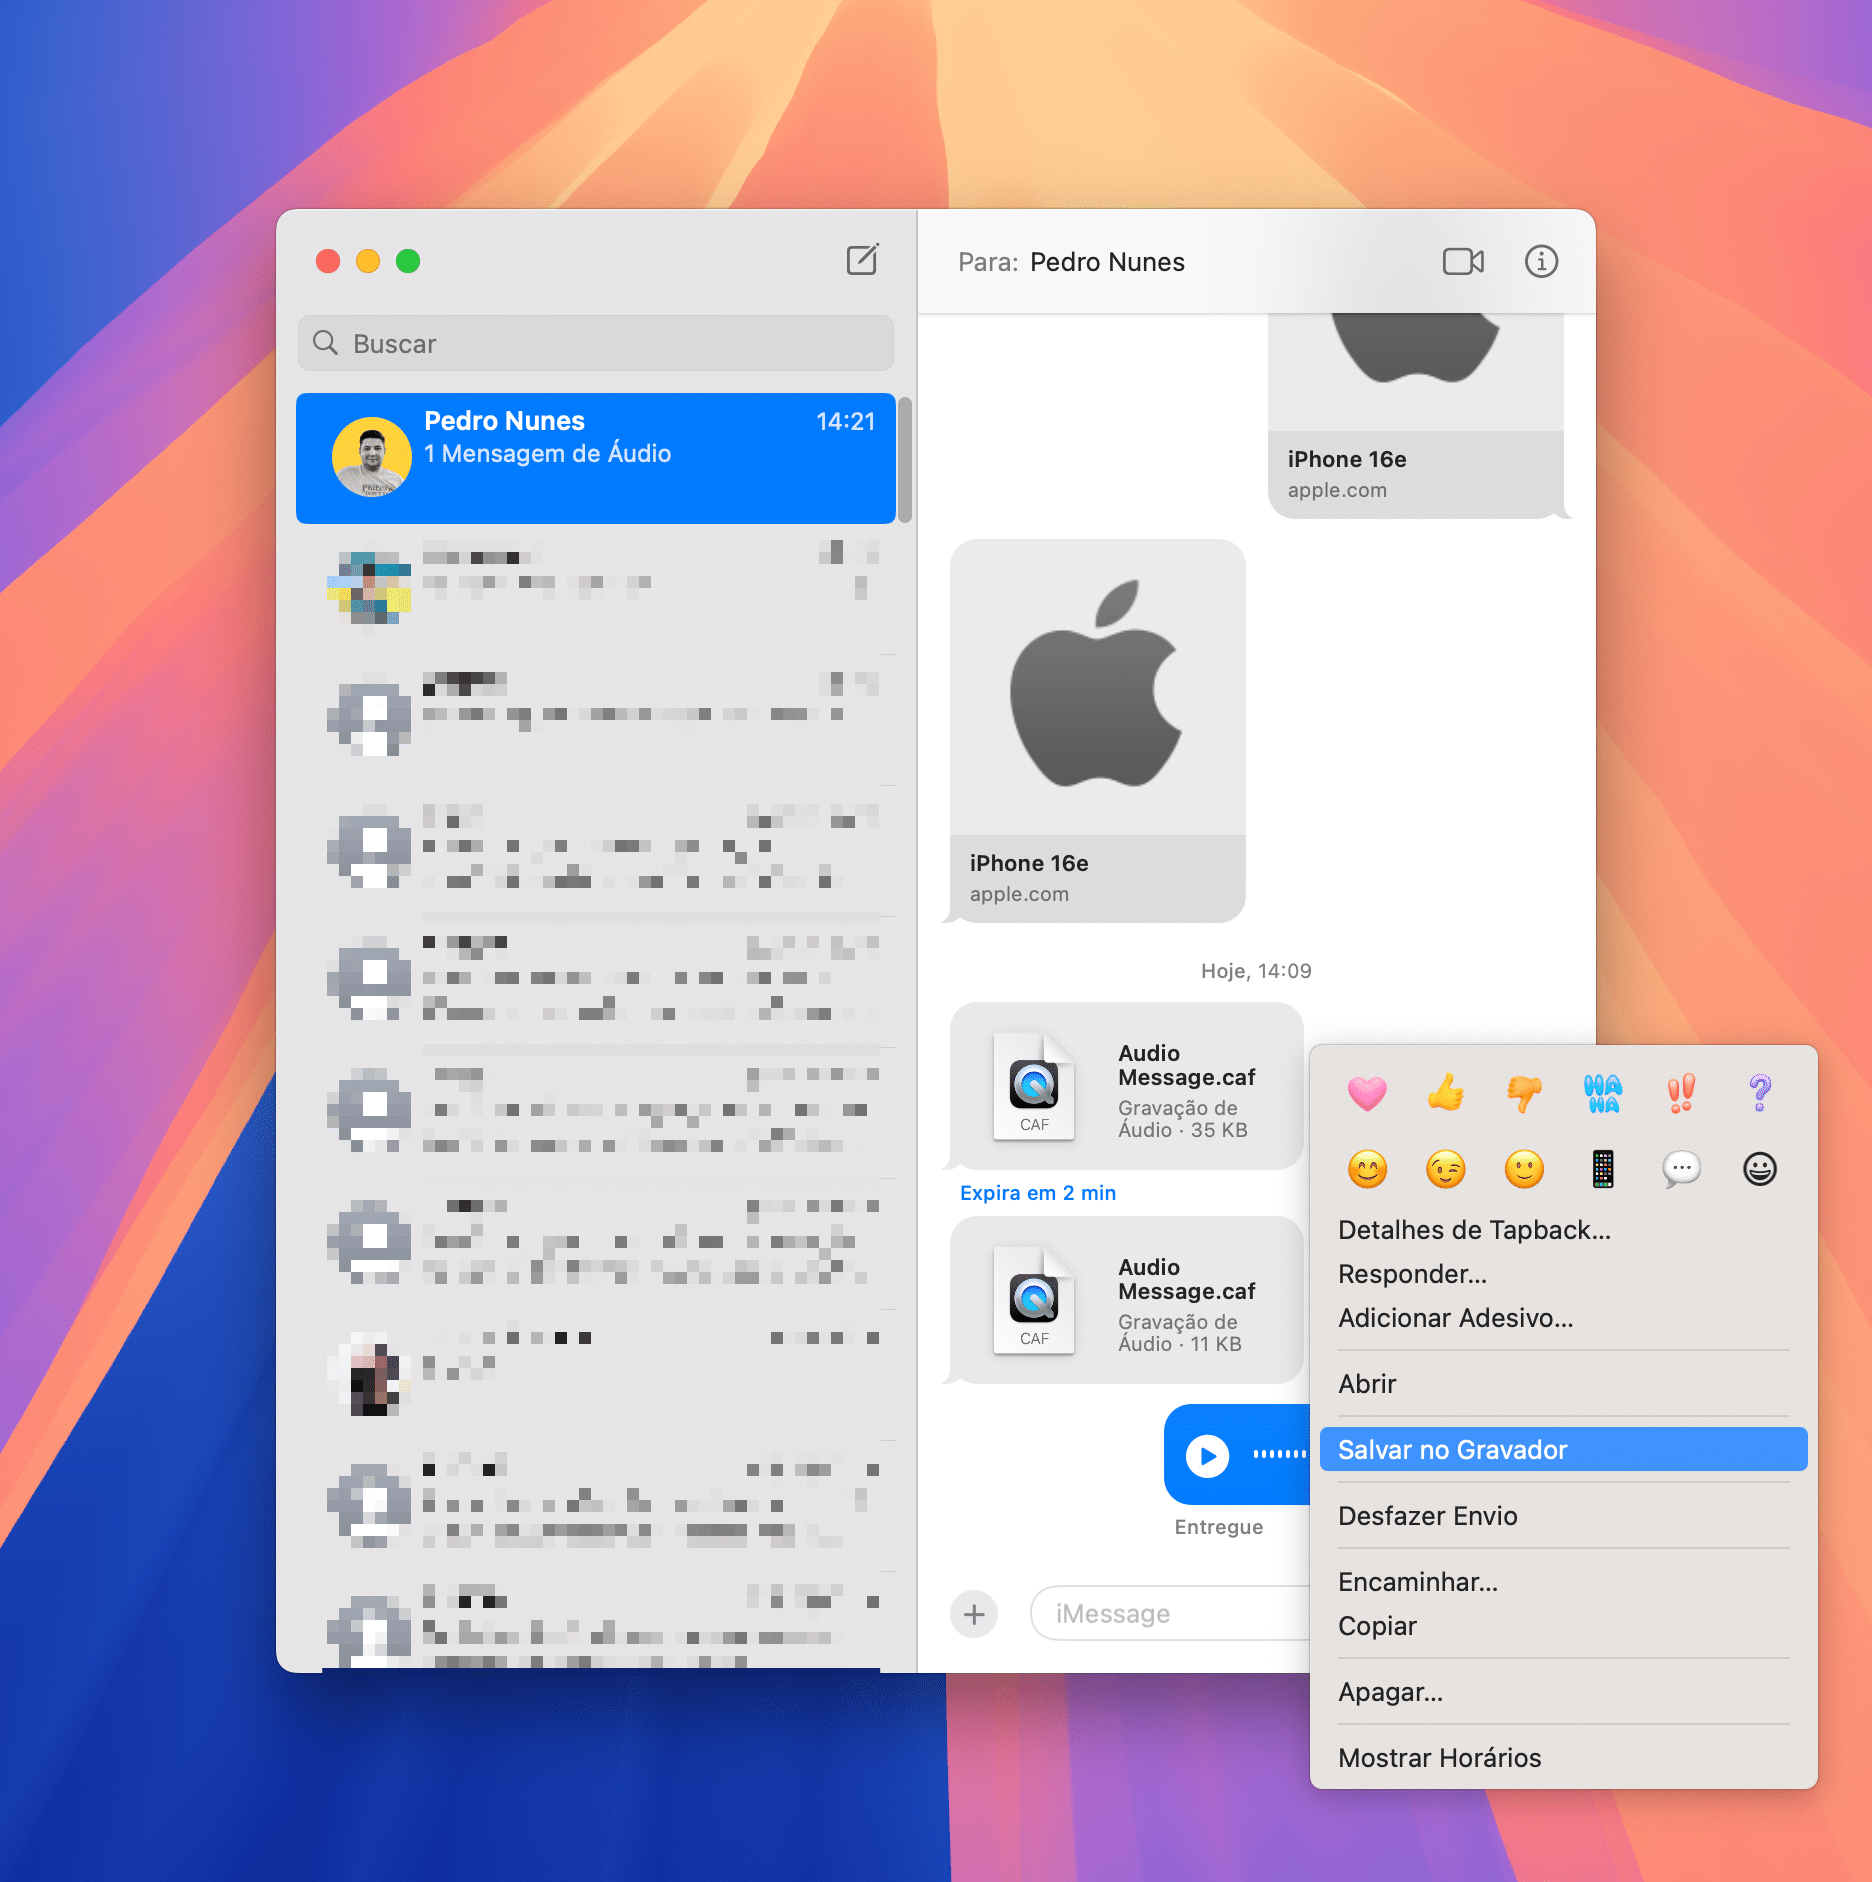React with the HaHa tapback
Viewport: 1872px width, 1882px height.
pyautogui.click(x=1603, y=1092)
